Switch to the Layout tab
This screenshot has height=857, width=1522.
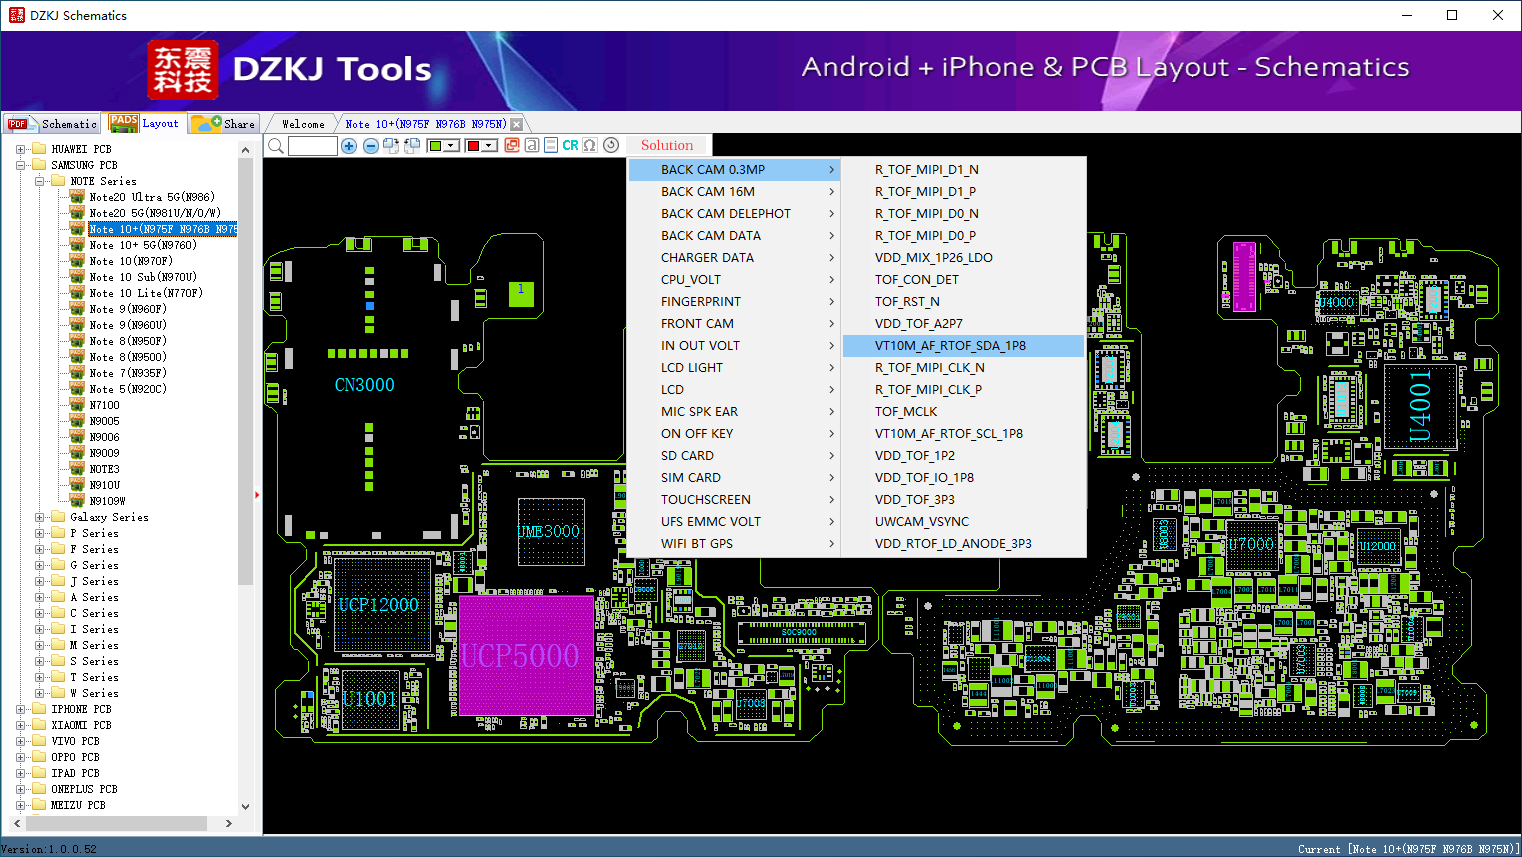(x=145, y=123)
